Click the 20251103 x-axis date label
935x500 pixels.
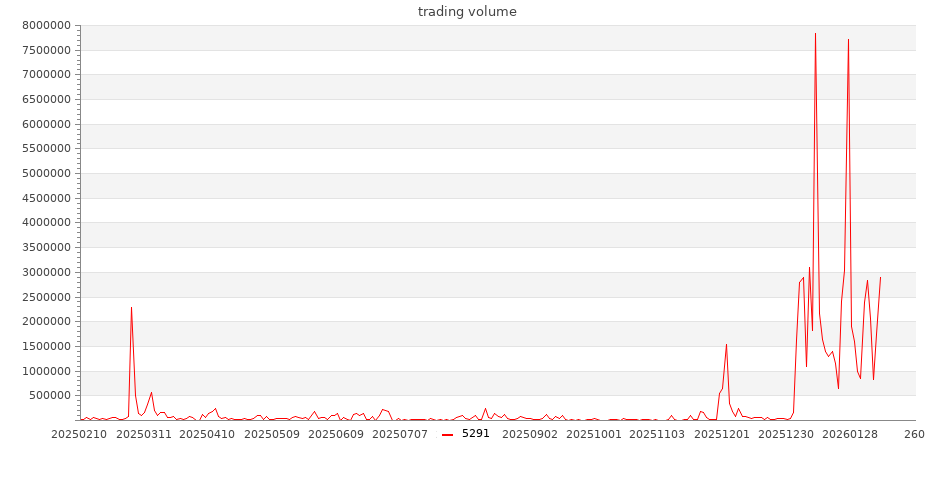point(658,434)
